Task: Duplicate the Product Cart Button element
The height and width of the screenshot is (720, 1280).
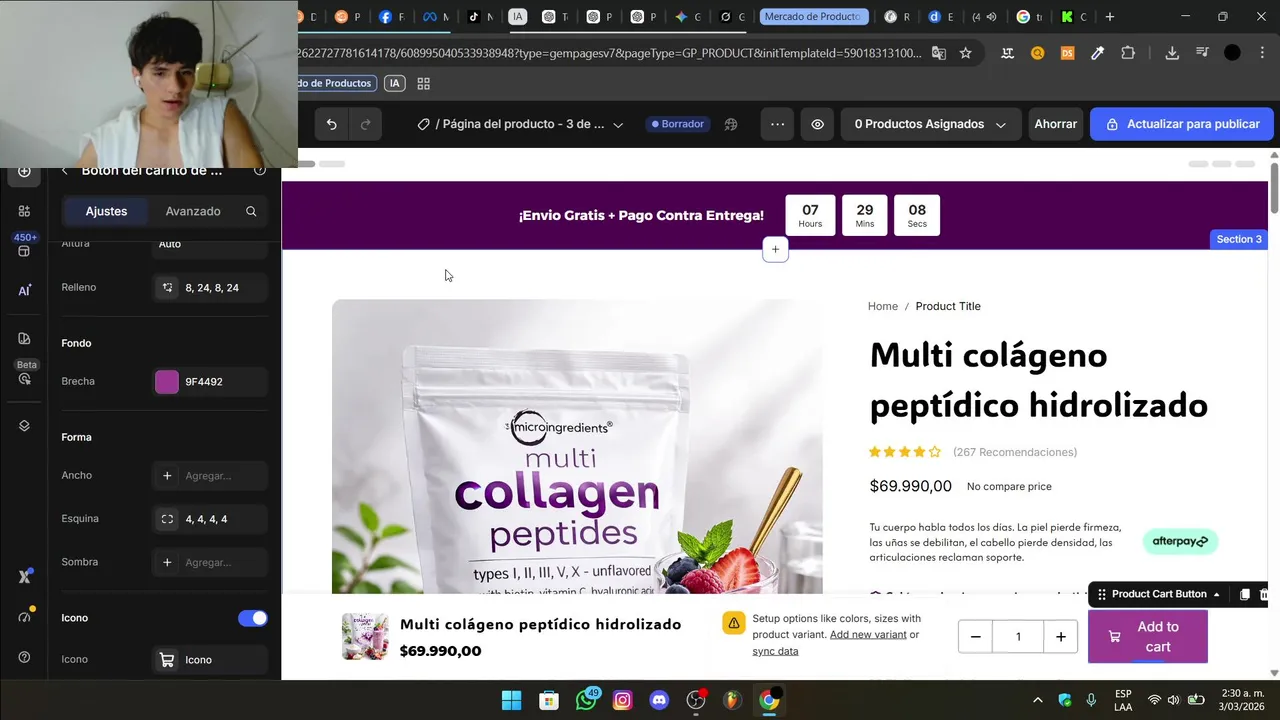Action: [x=1244, y=594]
